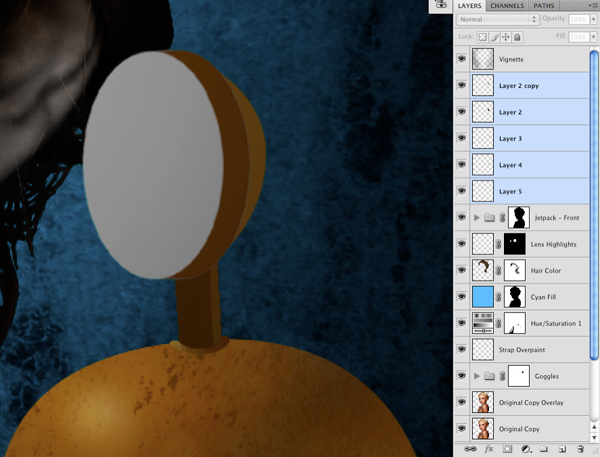The image size is (600, 457).
Task: Click the Layers panel scrollbar thumb
Action: 594,206
